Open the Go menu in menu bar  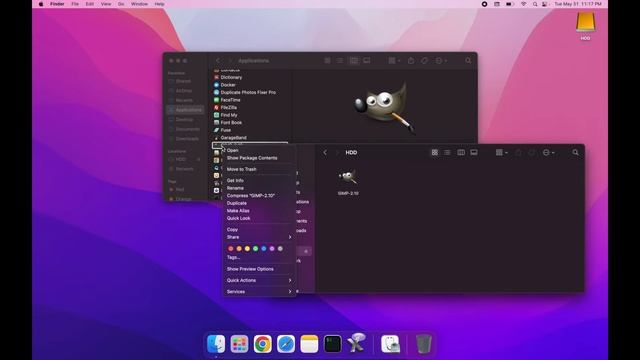pyautogui.click(x=121, y=4)
